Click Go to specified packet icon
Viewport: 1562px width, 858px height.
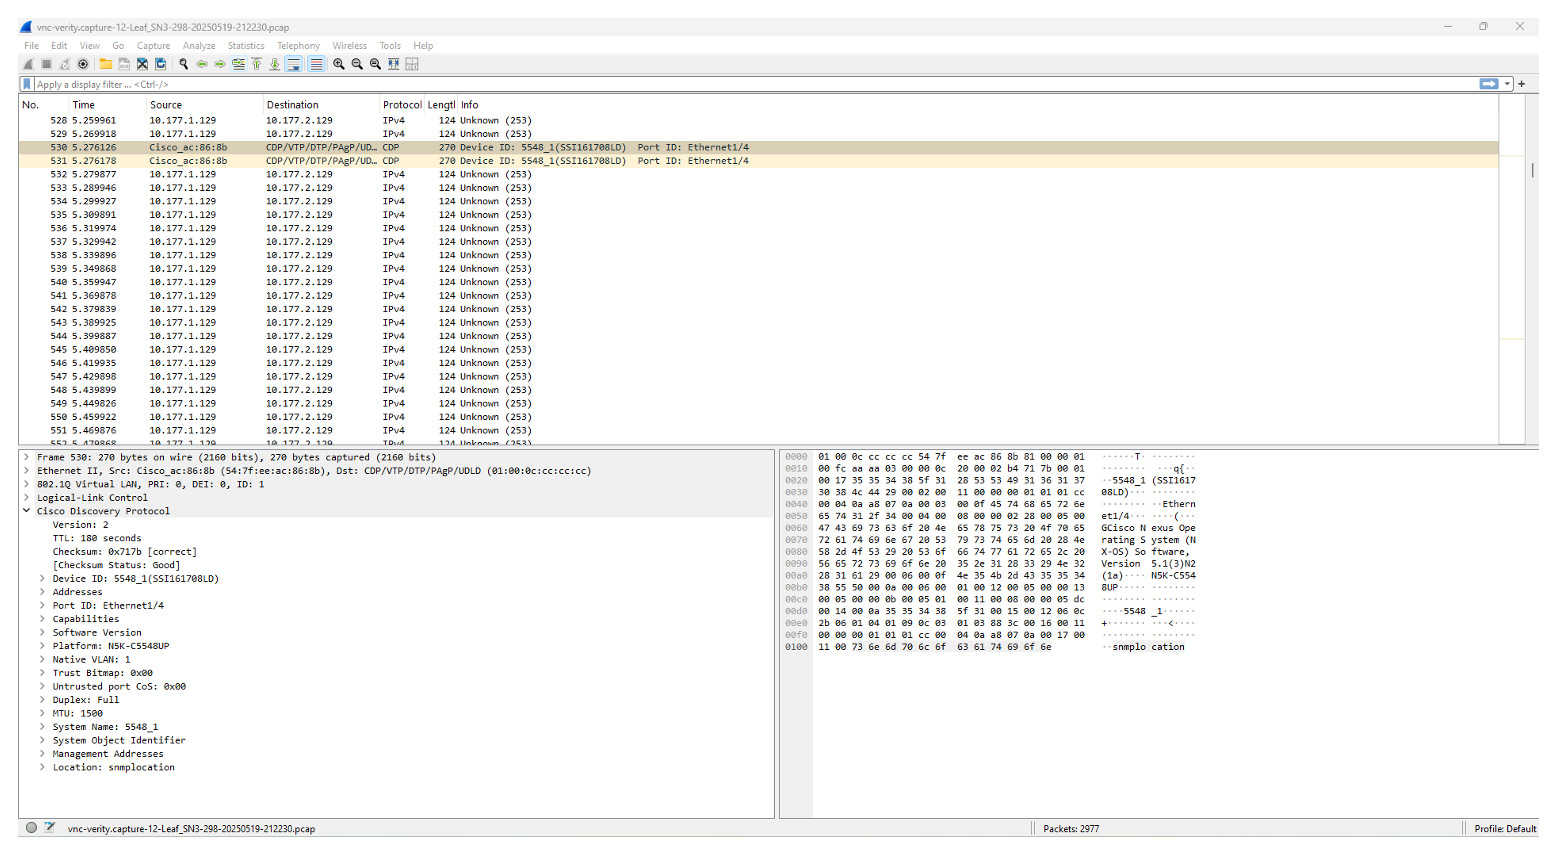238,64
